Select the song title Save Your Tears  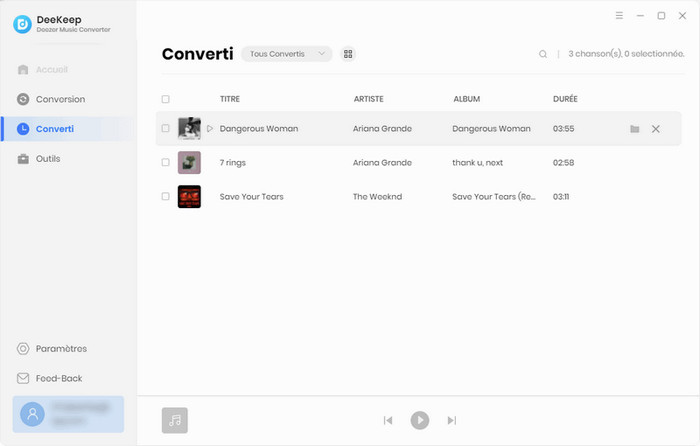[x=251, y=196]
